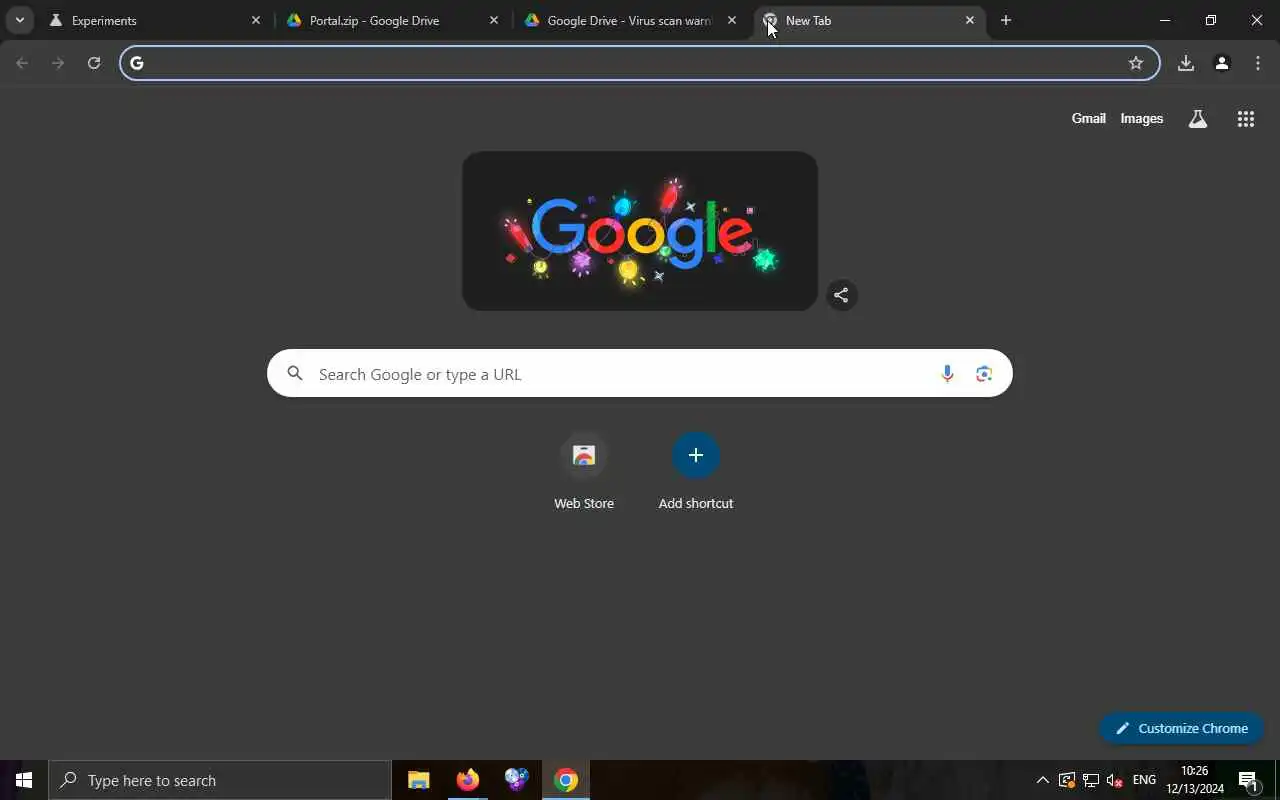Start voice search with the microphone
The image size is (1280, 800).
pyautogui.click(x=947, y=374)
